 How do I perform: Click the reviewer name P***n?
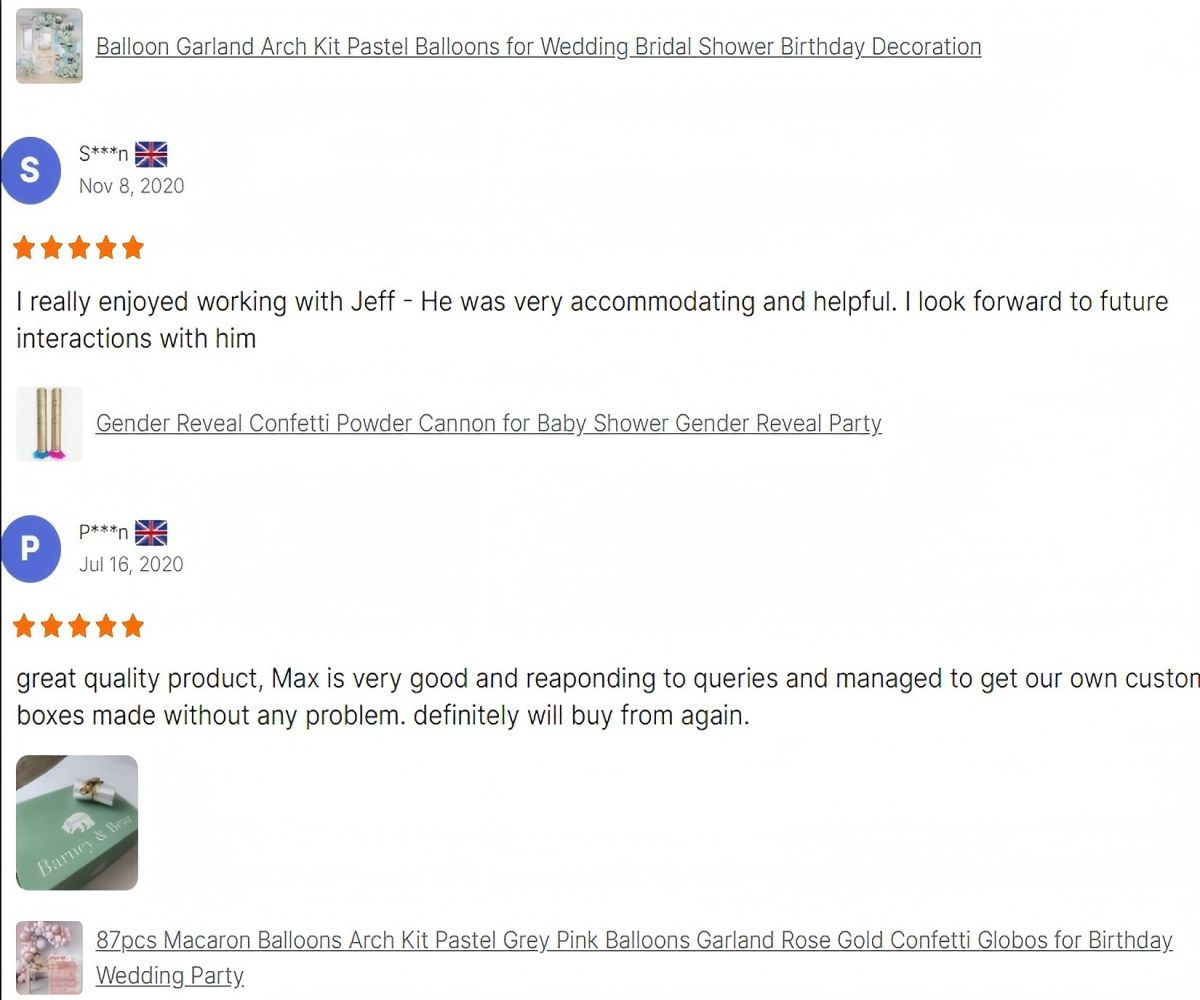[103, 533]
